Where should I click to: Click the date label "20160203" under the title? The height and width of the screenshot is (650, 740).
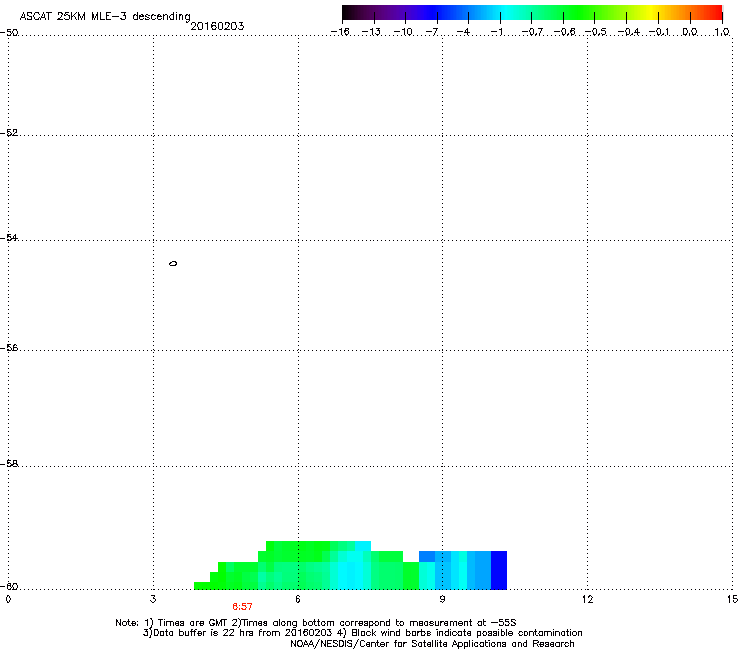[x=217, y=26]
